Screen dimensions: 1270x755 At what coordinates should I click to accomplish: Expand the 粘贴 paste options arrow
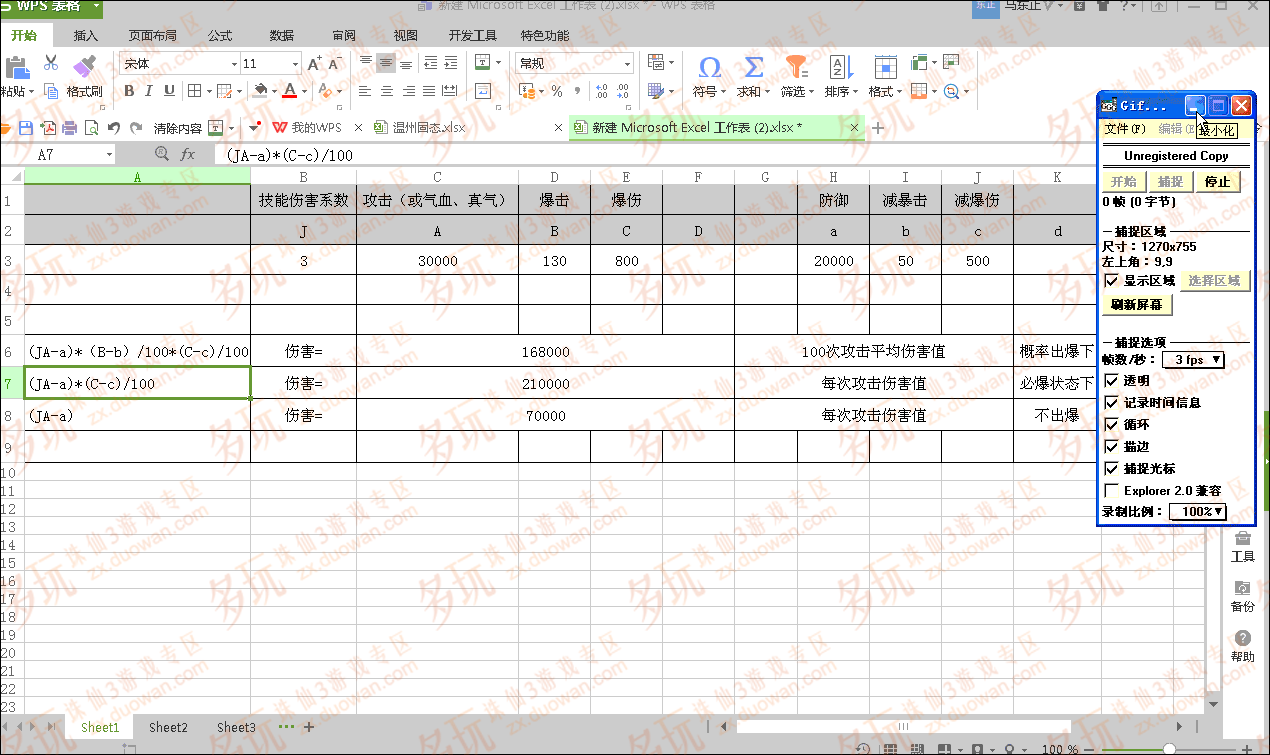(32, 92)
